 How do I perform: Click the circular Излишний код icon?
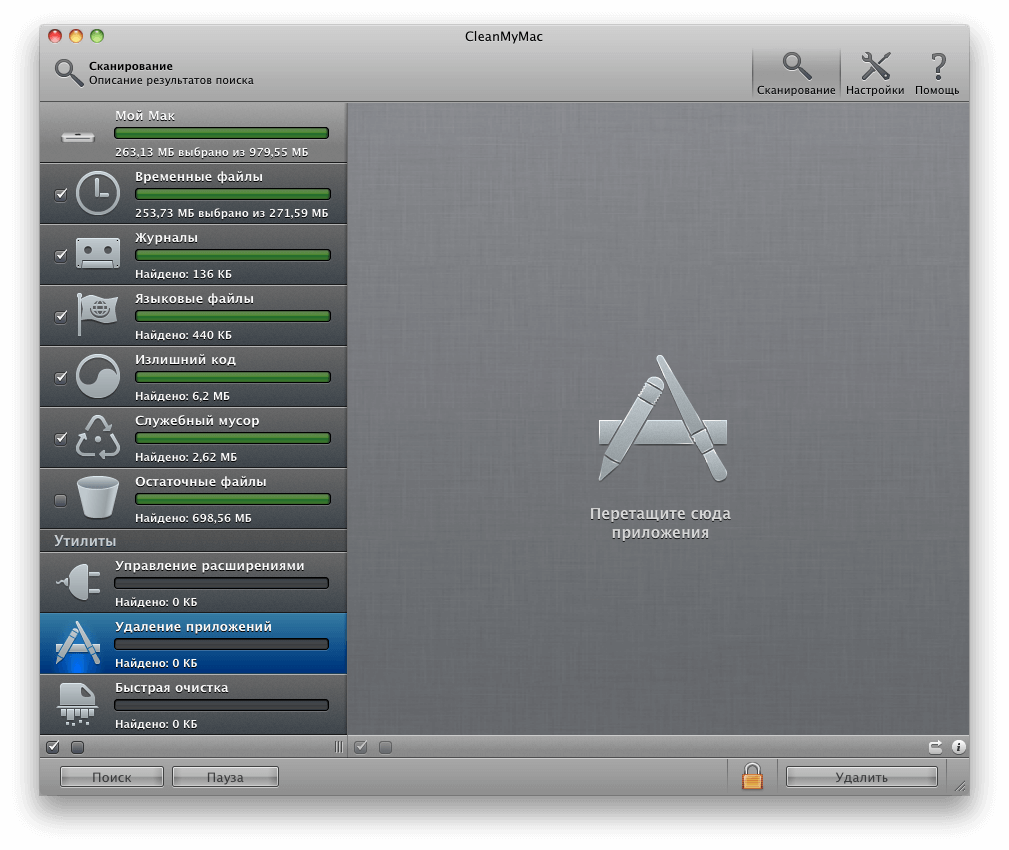click(x=98, y=376)
